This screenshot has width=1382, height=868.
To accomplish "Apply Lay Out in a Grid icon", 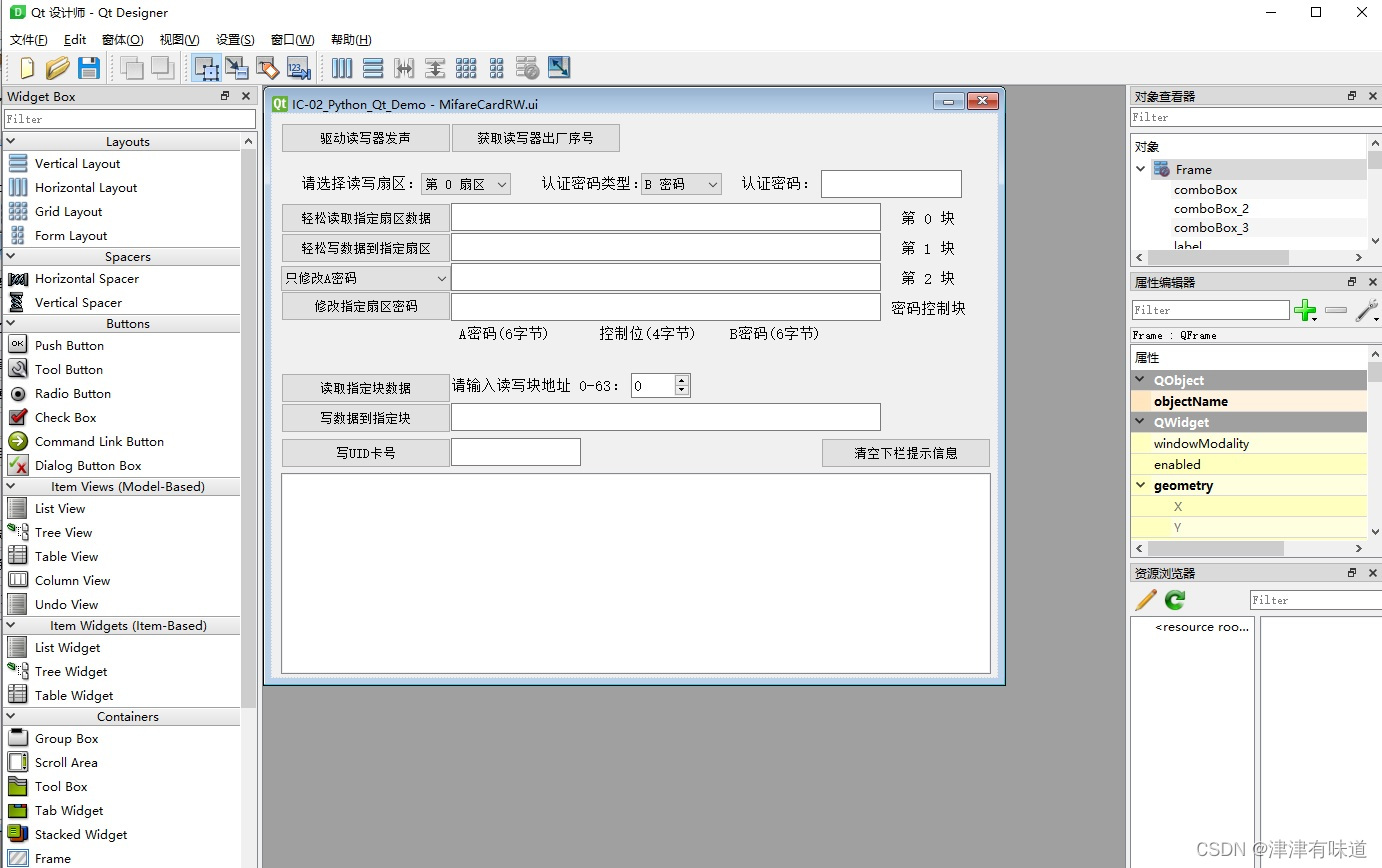I will click(466, 68).
